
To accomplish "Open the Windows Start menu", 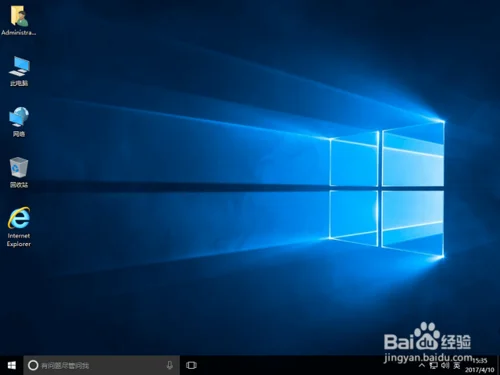I will (12, 365).
